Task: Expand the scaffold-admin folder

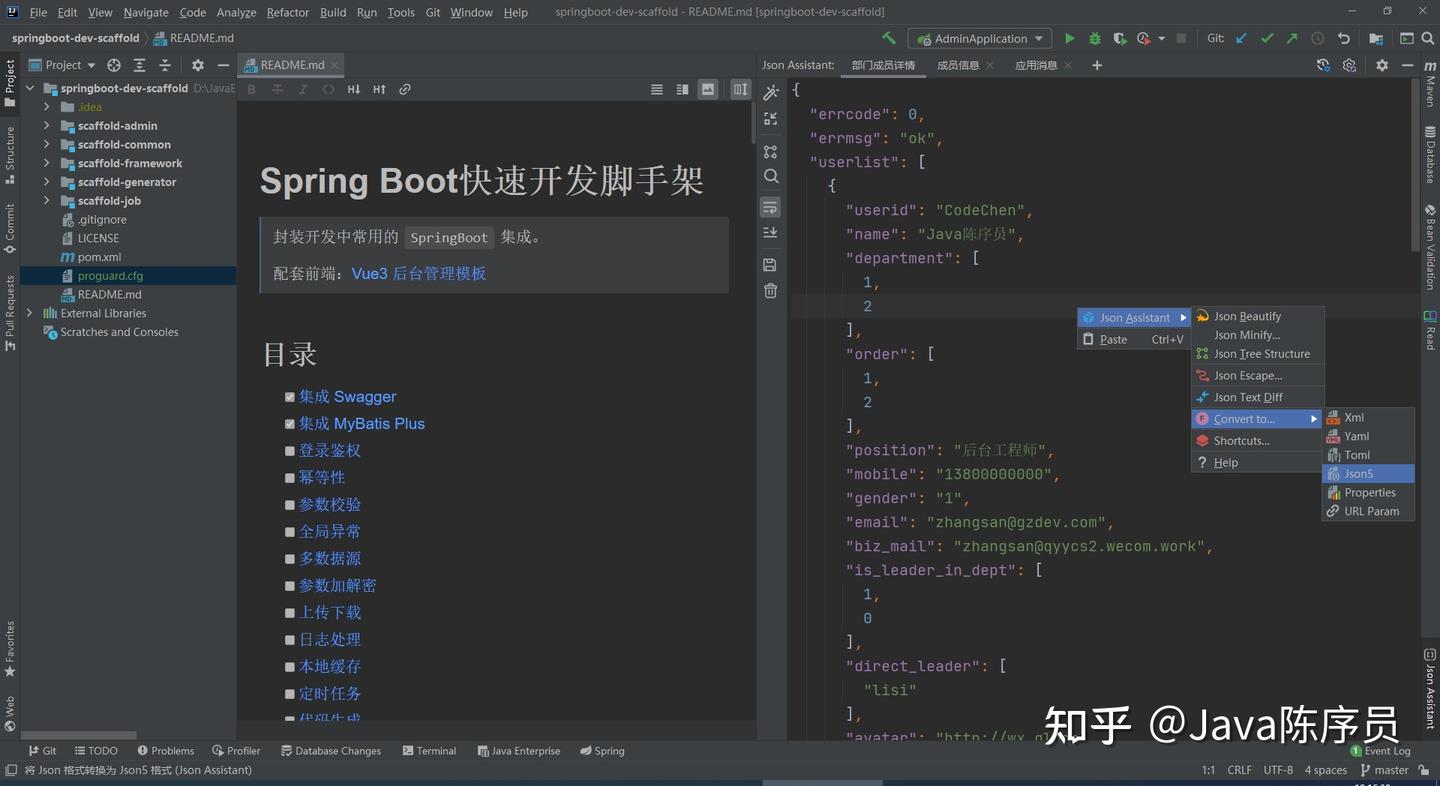Action: 46,125
